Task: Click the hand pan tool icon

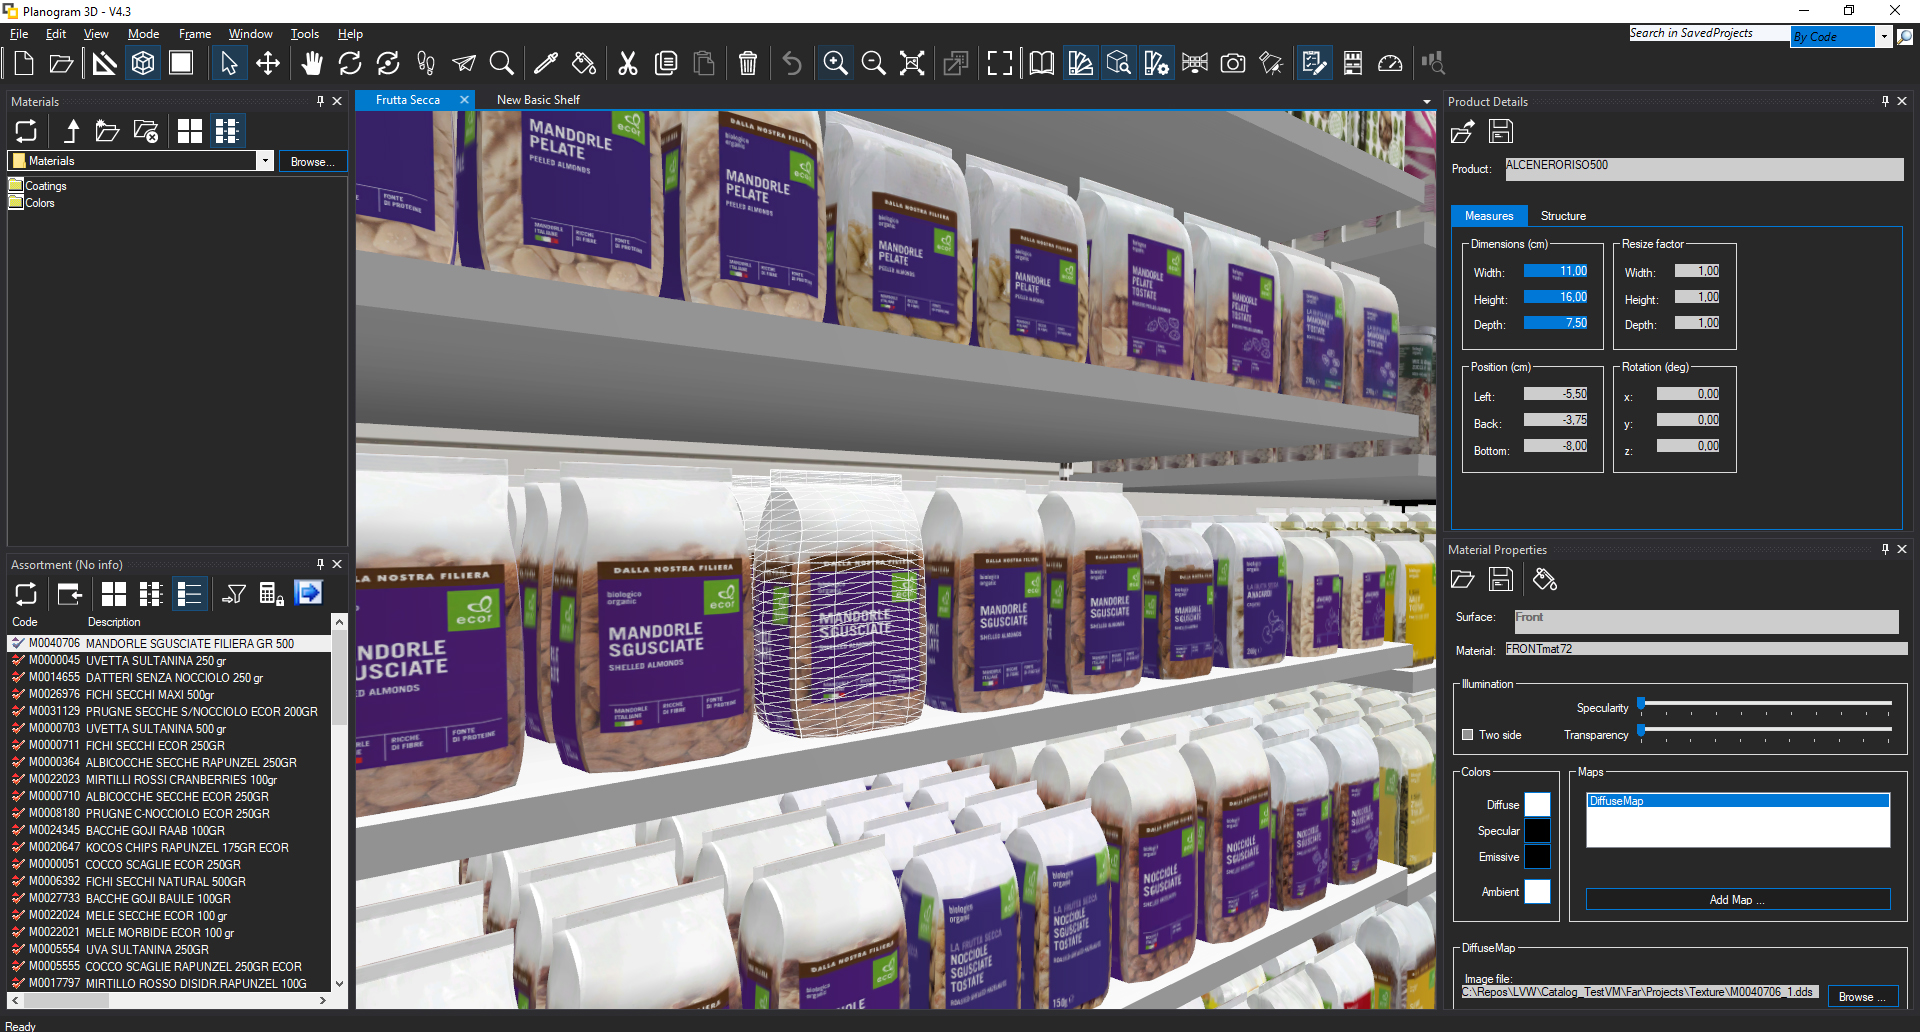Action: [312, 64]
